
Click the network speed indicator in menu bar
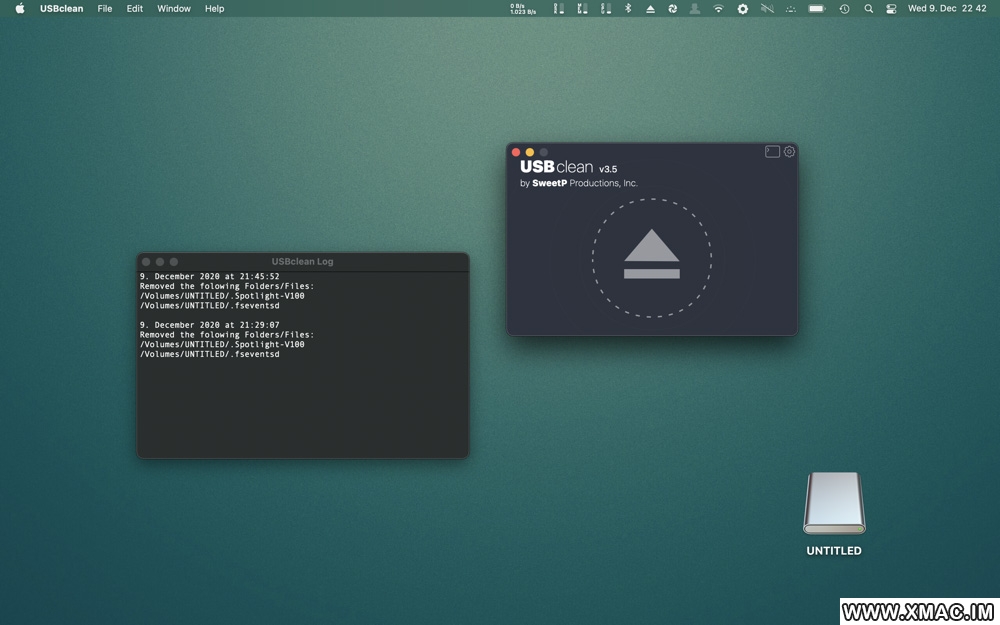pyautogui.click(x=523, y=9)
